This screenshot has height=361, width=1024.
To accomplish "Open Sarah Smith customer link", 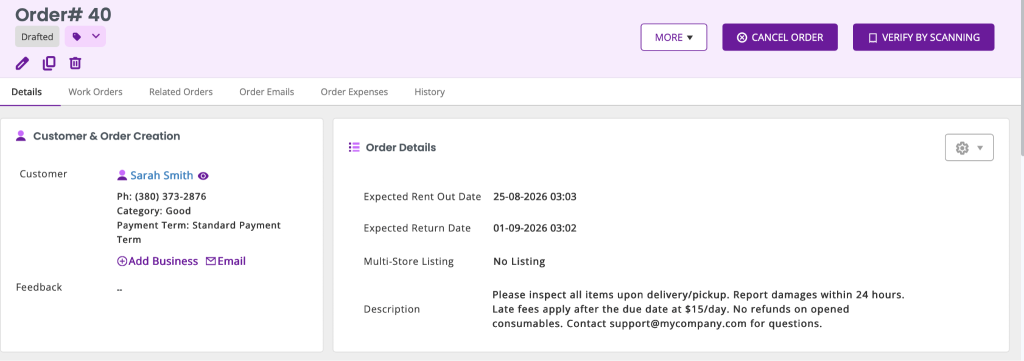I will pos(162,175).
